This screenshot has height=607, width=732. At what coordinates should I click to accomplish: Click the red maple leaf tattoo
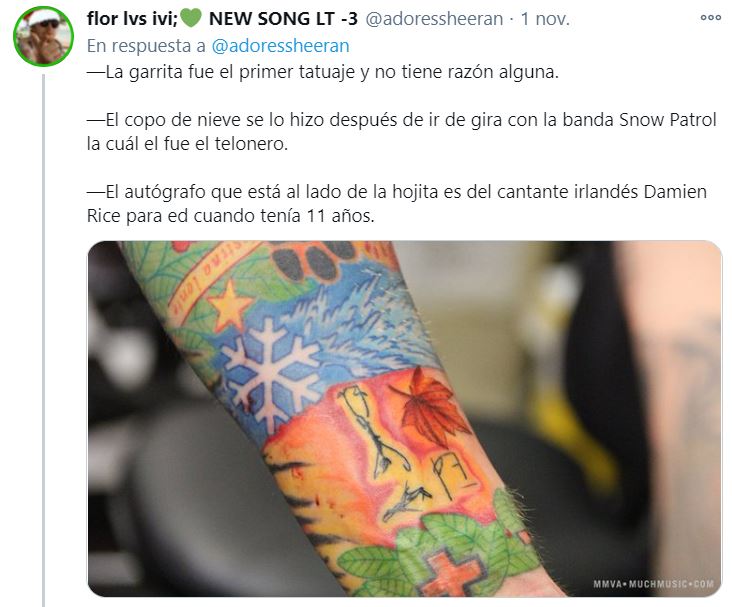tap(430, 405)
